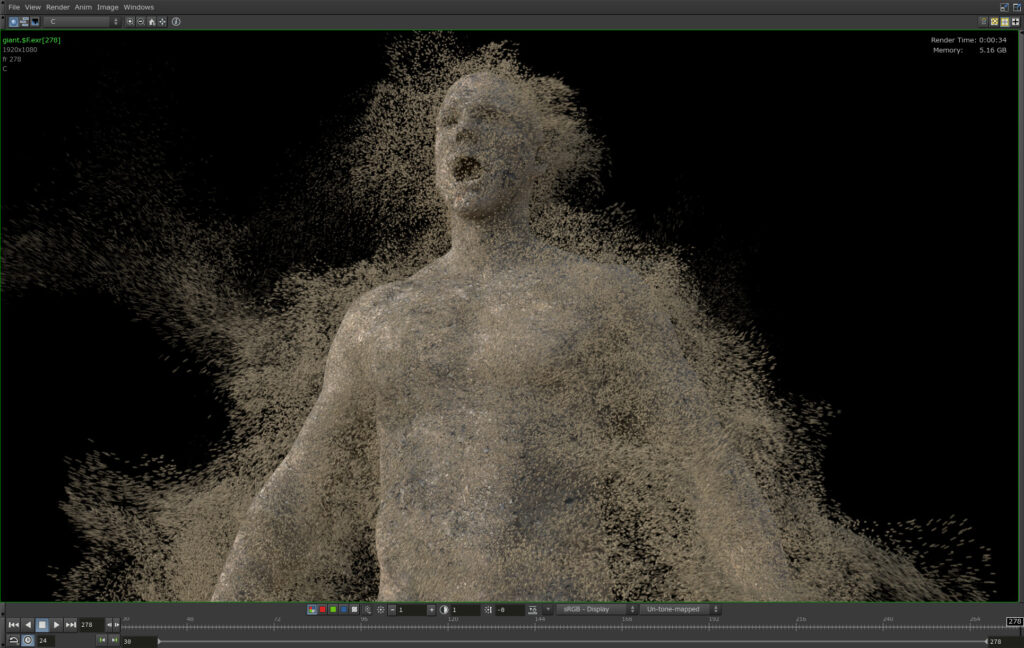1024x648 pixels.
Task: Open the sRGB - Display colorspace dropdown
Action: (x=596, y=609)
